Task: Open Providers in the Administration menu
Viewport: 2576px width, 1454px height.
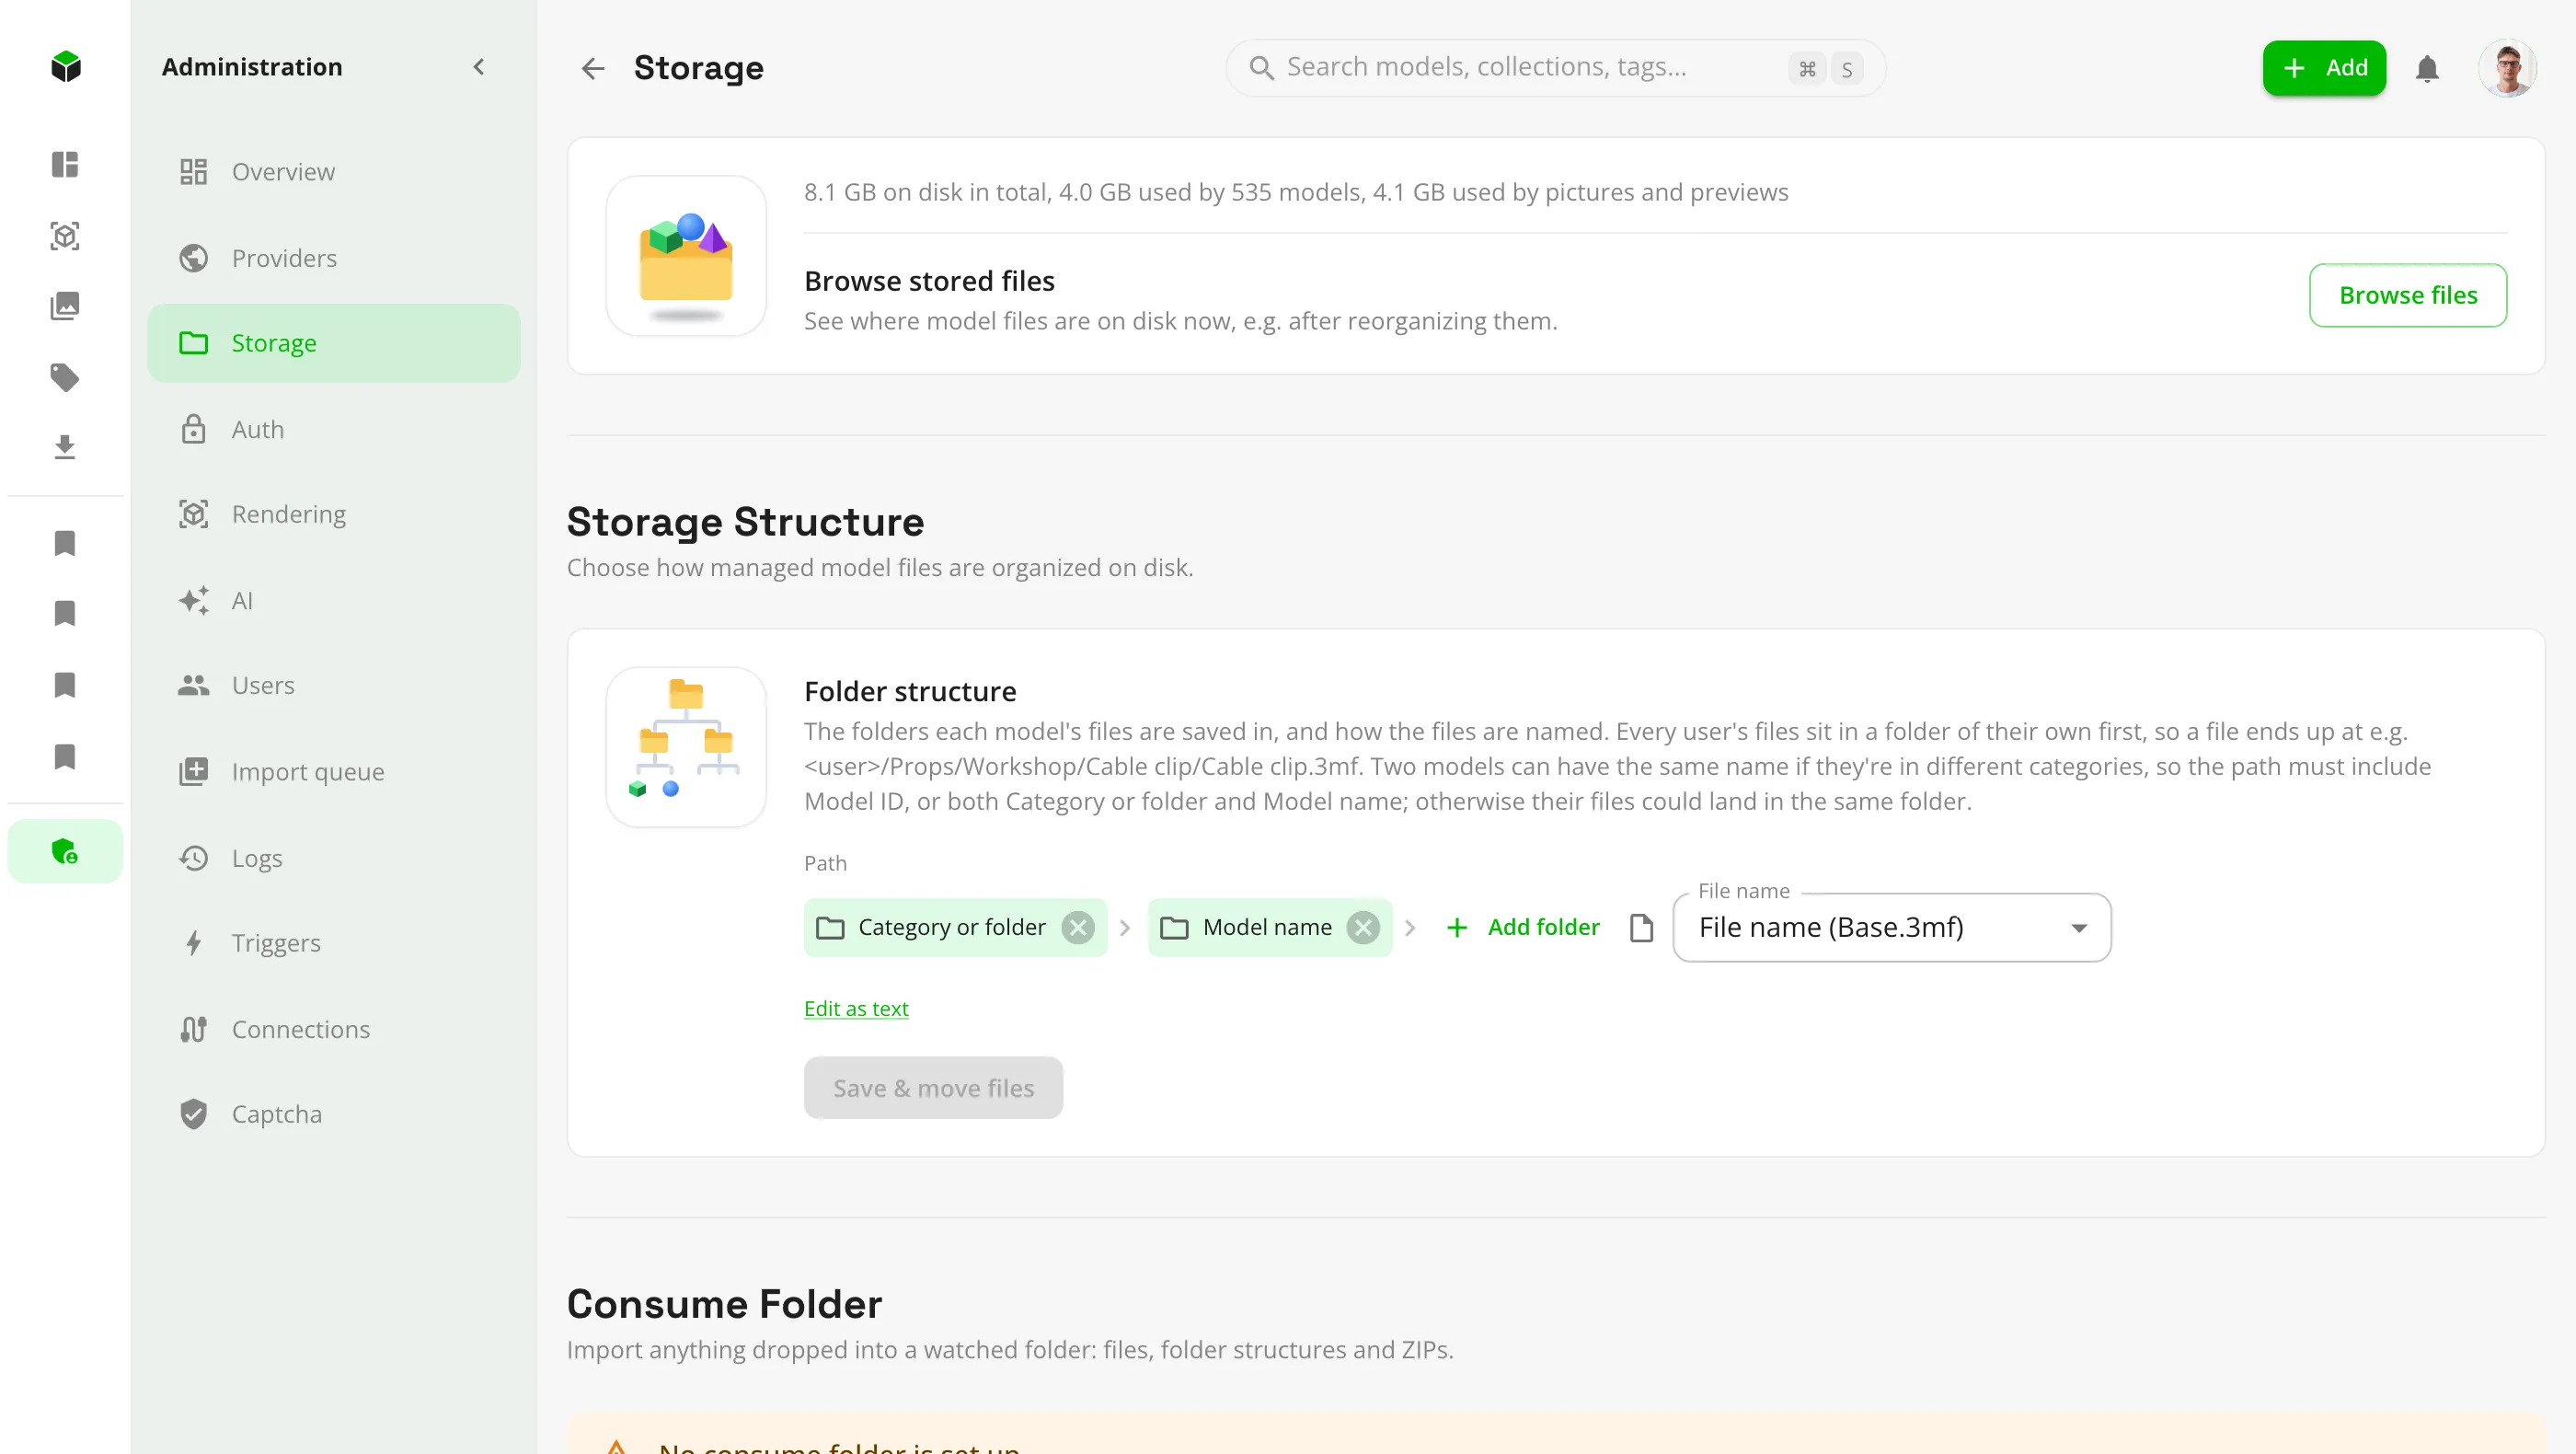Action: (x=334, y=258)
